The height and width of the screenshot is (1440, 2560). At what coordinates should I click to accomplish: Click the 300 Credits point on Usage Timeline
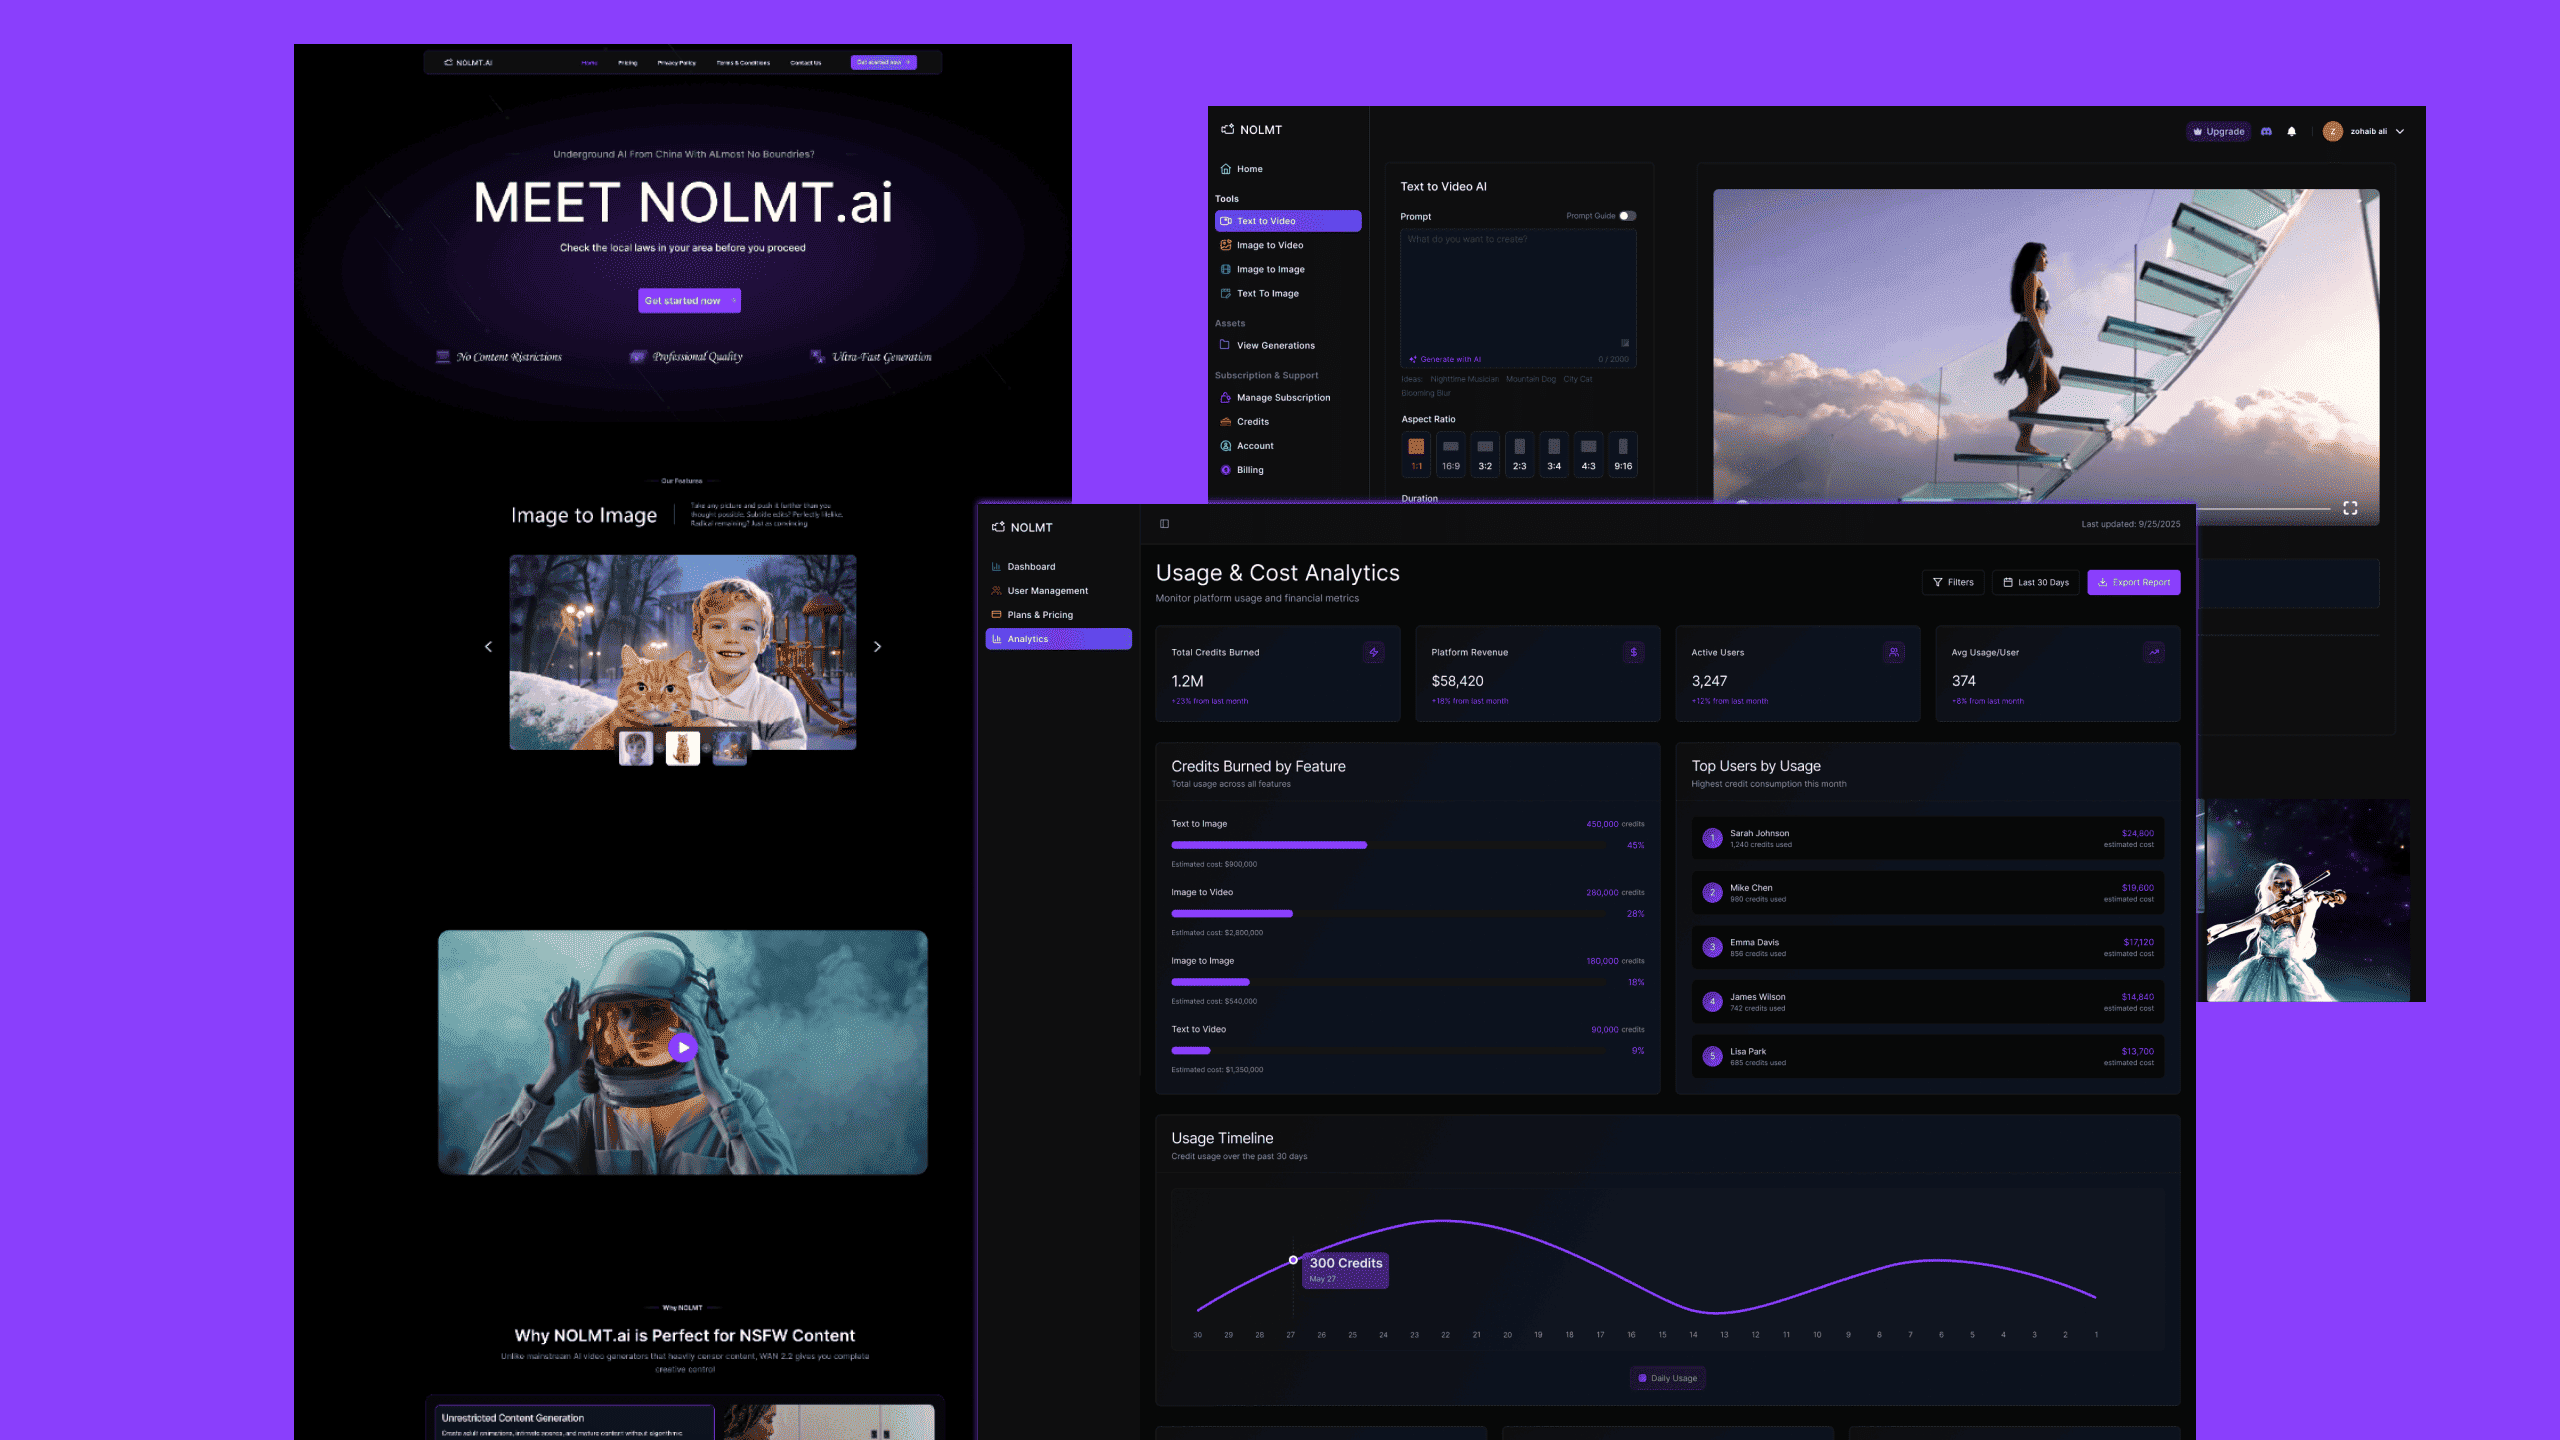coord(1293,1260)
